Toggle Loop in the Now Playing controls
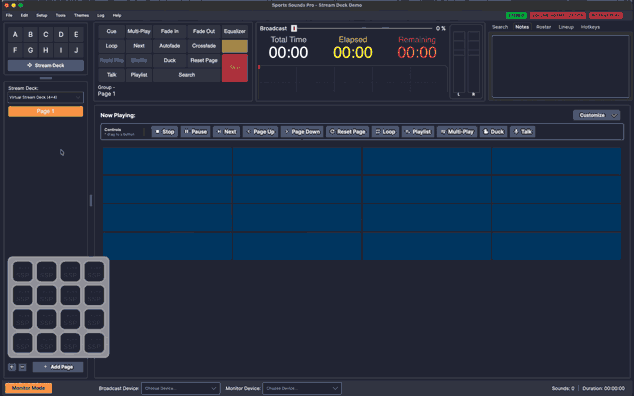This screenshot has width=634, height=396. click(x=385, y=131)
